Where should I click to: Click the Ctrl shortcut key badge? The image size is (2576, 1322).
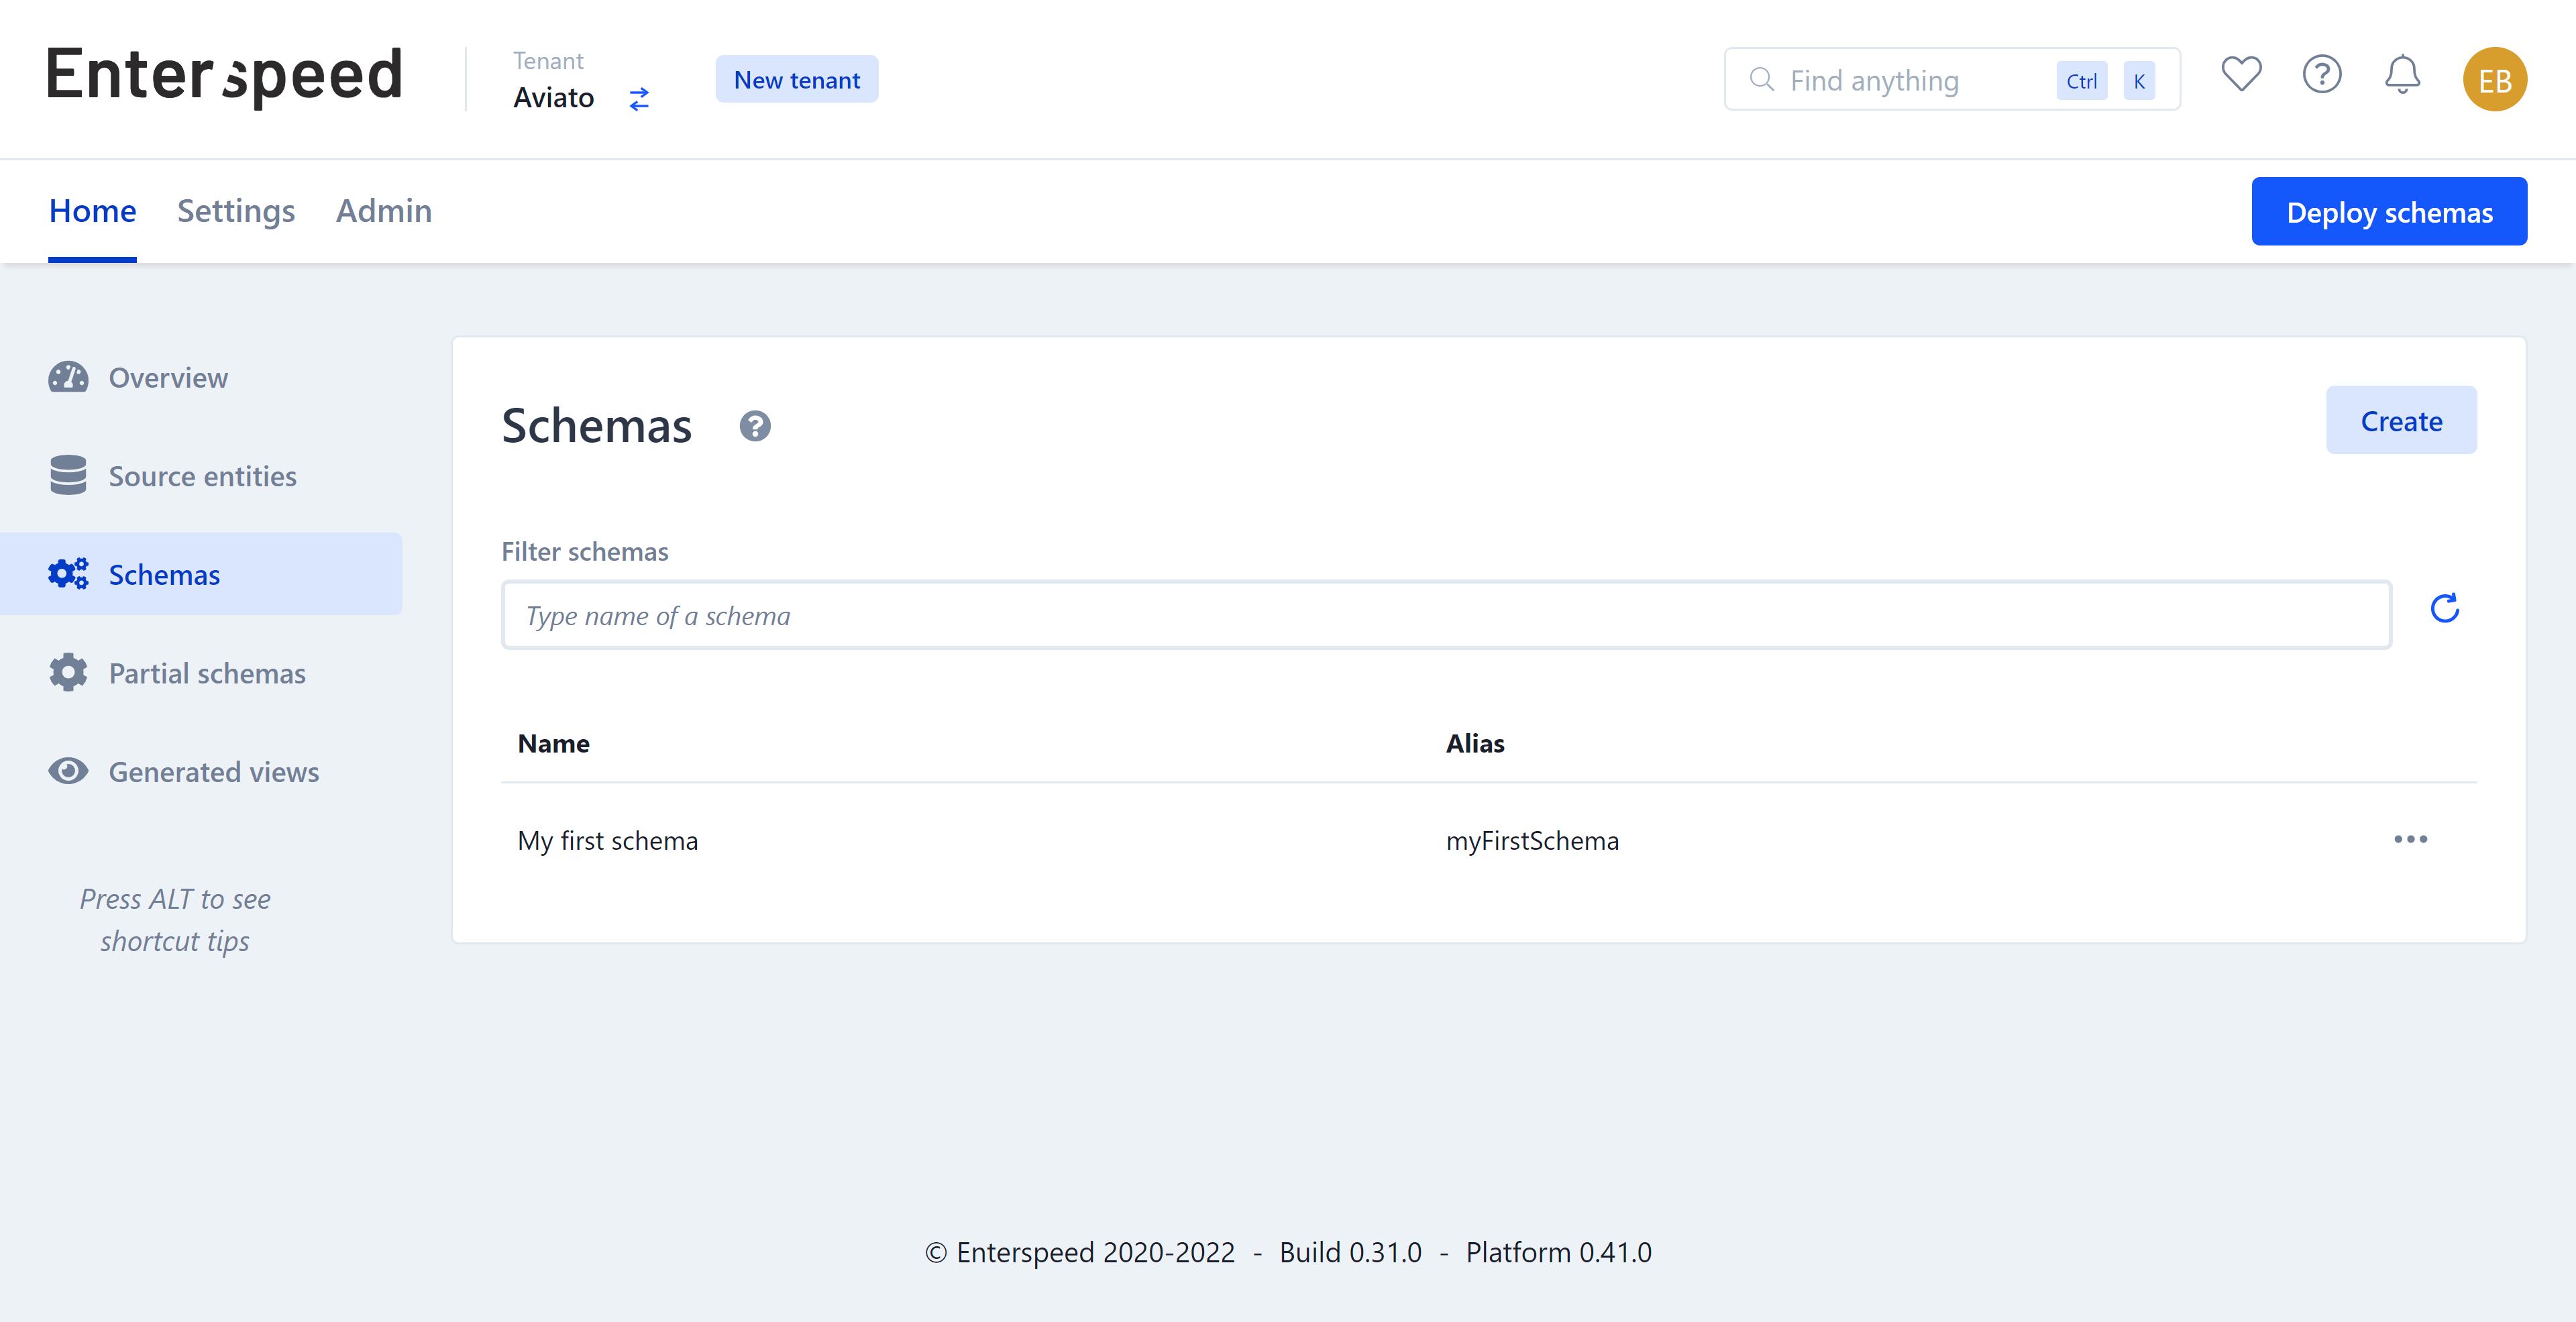coord(2082,81)
